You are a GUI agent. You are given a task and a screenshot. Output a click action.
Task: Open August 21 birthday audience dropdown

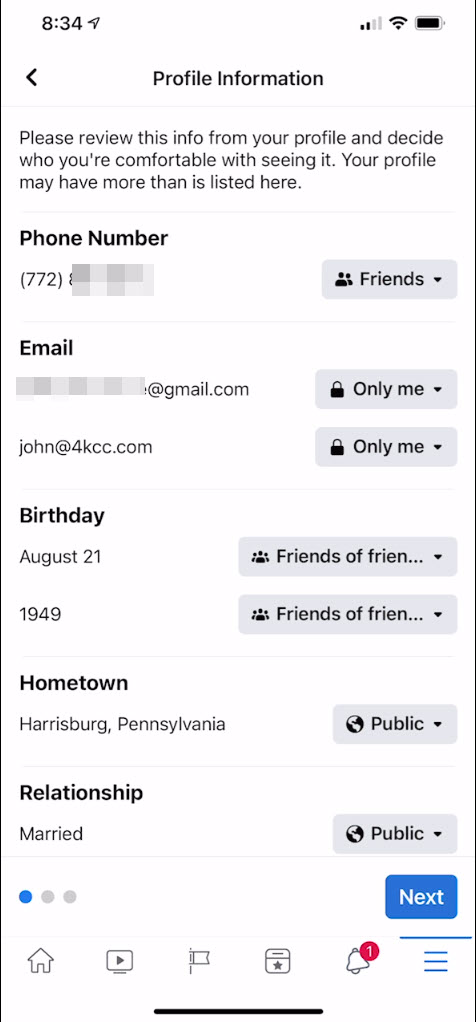[x=348, y=557]
